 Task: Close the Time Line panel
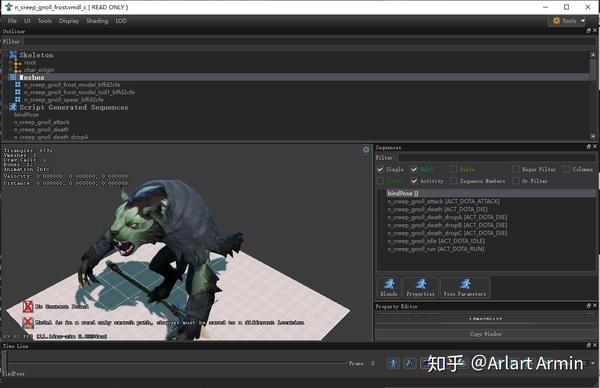tap(595, 345)
